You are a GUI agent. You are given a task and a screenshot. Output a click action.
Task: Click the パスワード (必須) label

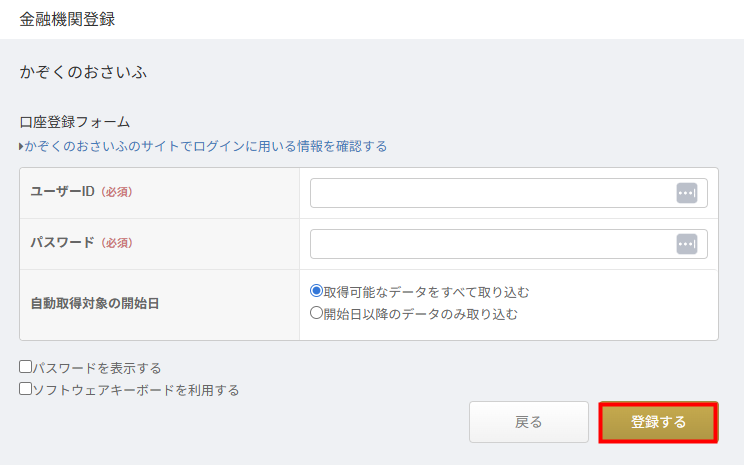pos(81,242)
